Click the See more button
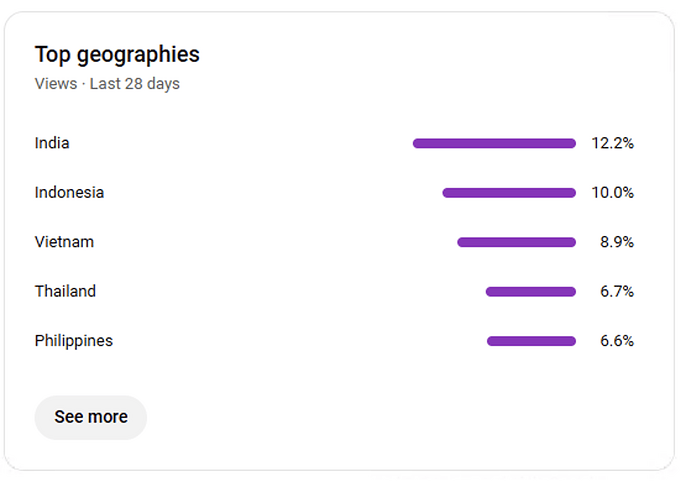 (x=91, y=417)
